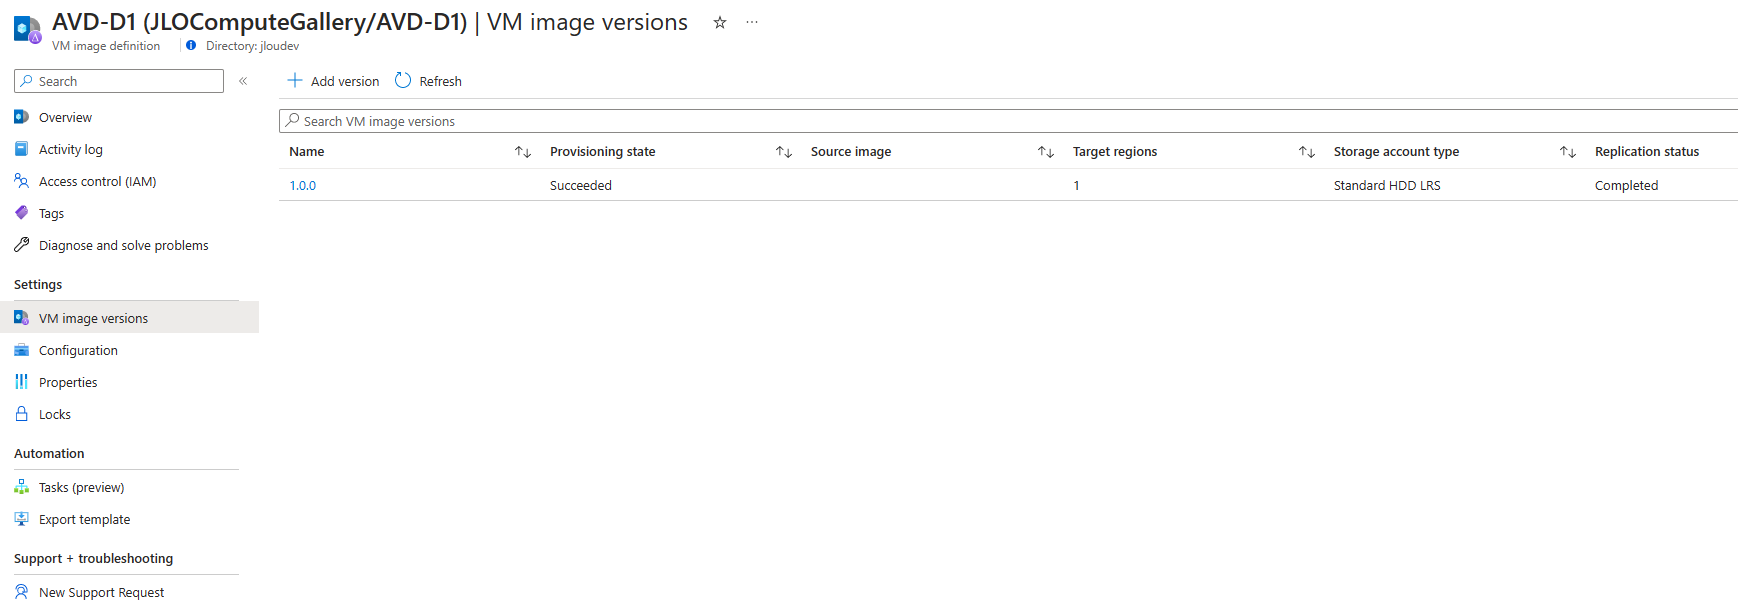Image resolution: width=1738 pixels, height=605 pixels.
Task: Collapse the sidebar with double chevron
Action: coord(243,81)
